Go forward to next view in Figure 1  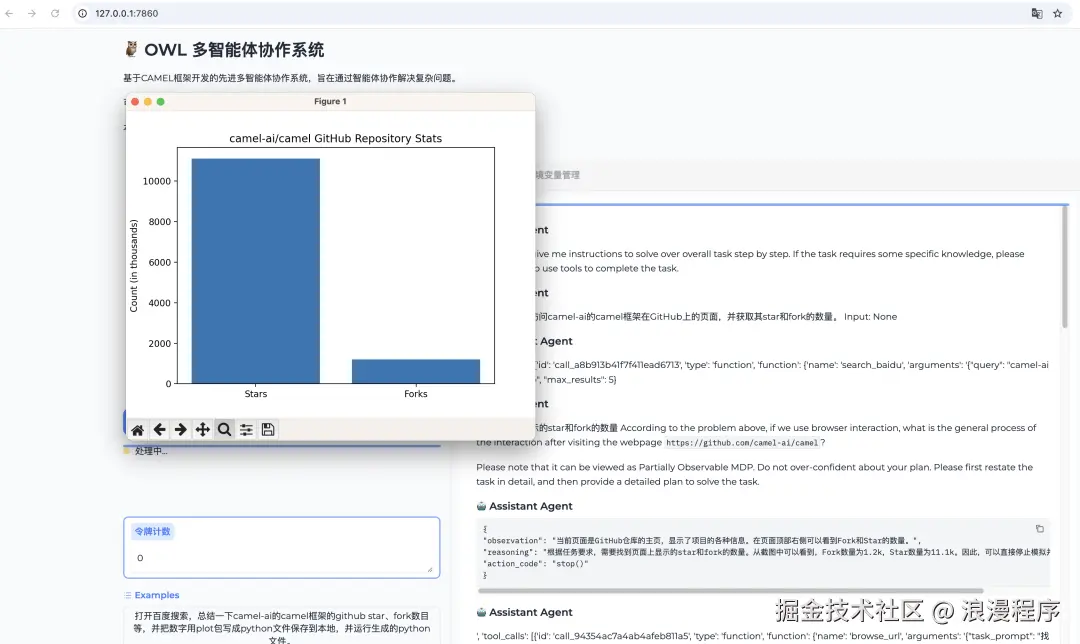180,430
